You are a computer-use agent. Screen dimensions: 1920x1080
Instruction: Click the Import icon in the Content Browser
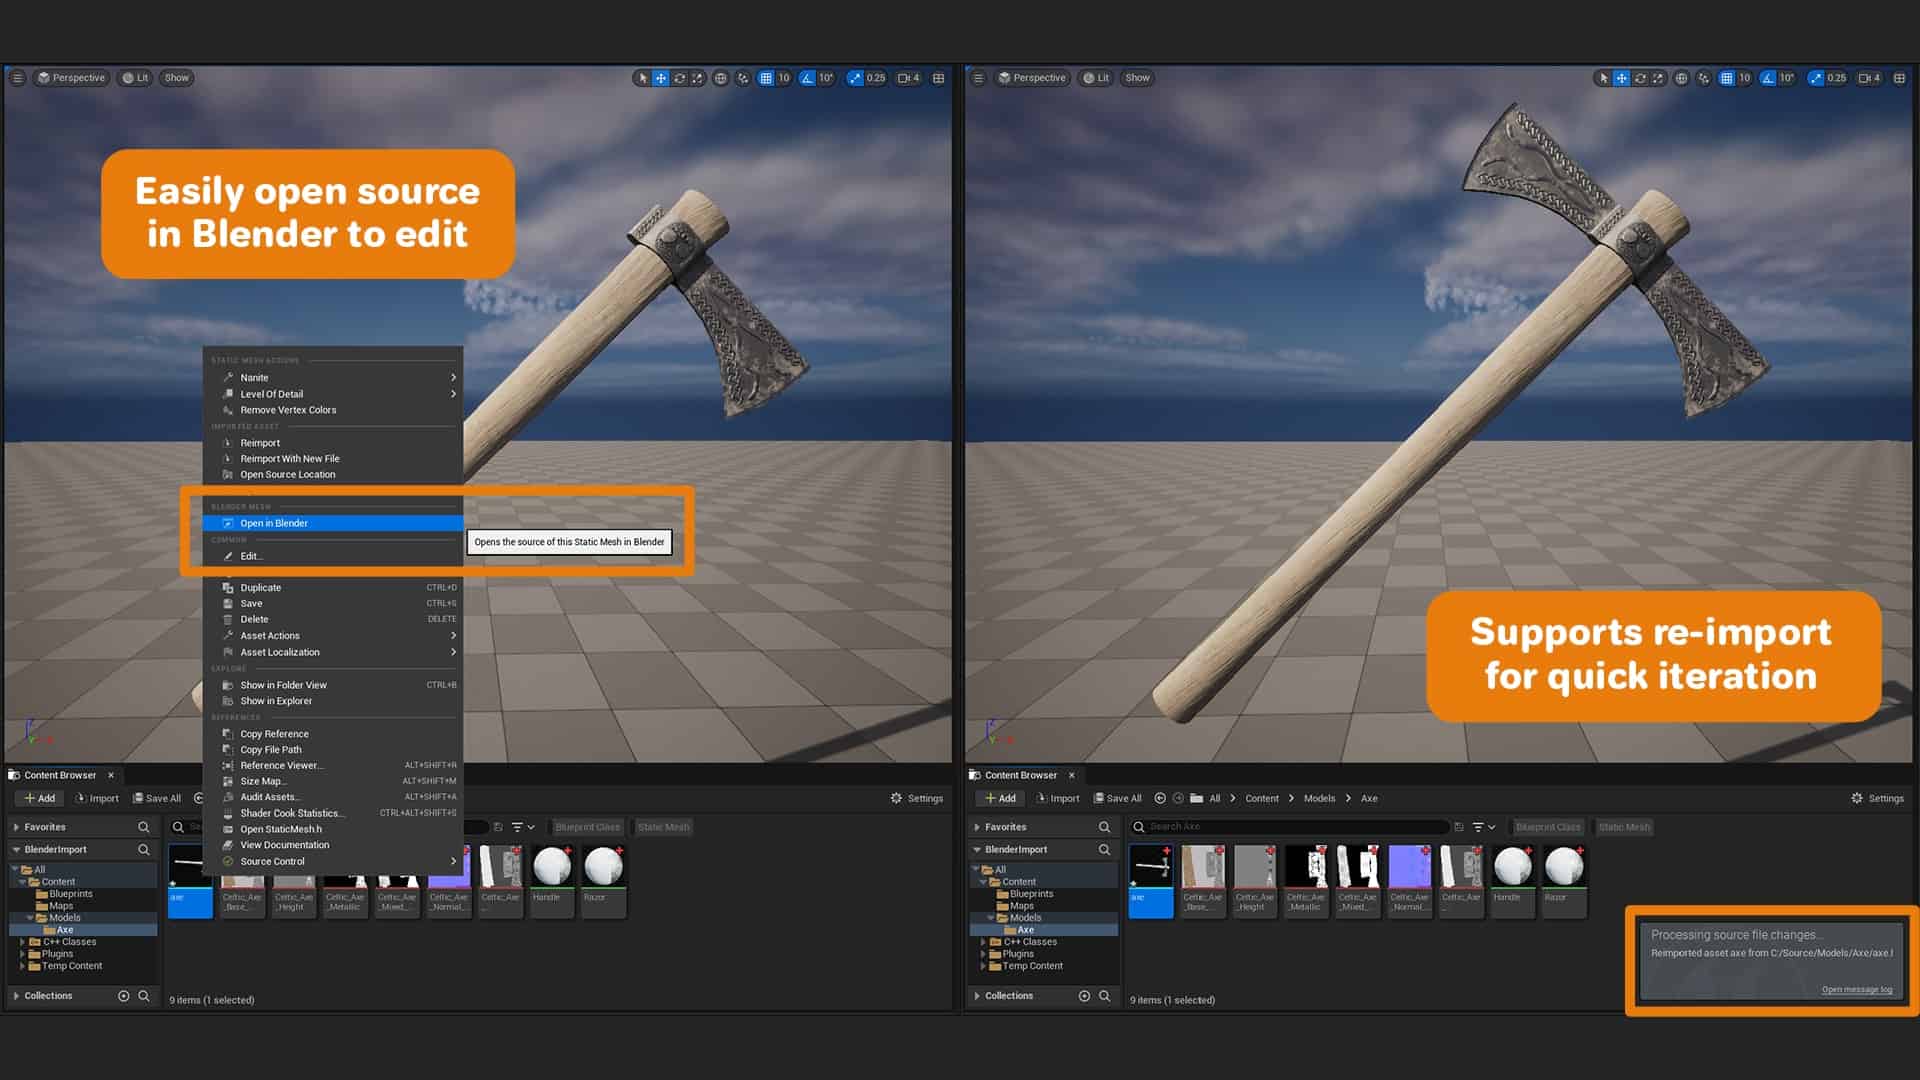coord(97,798)
